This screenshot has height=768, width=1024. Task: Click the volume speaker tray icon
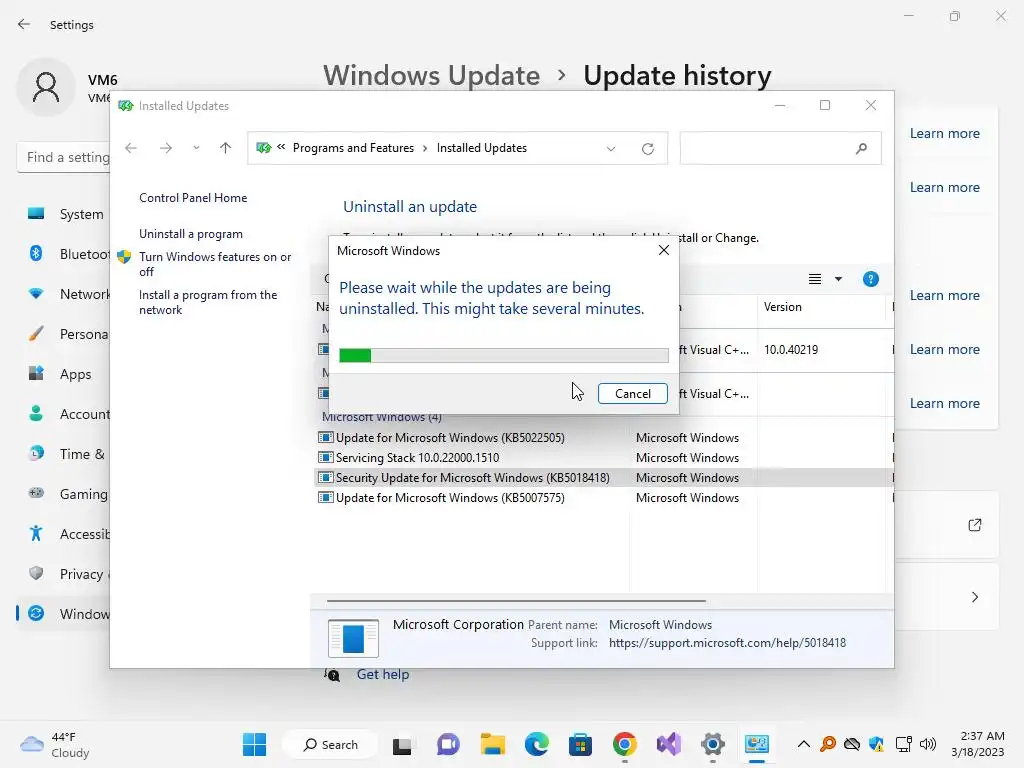pos(927,744)
